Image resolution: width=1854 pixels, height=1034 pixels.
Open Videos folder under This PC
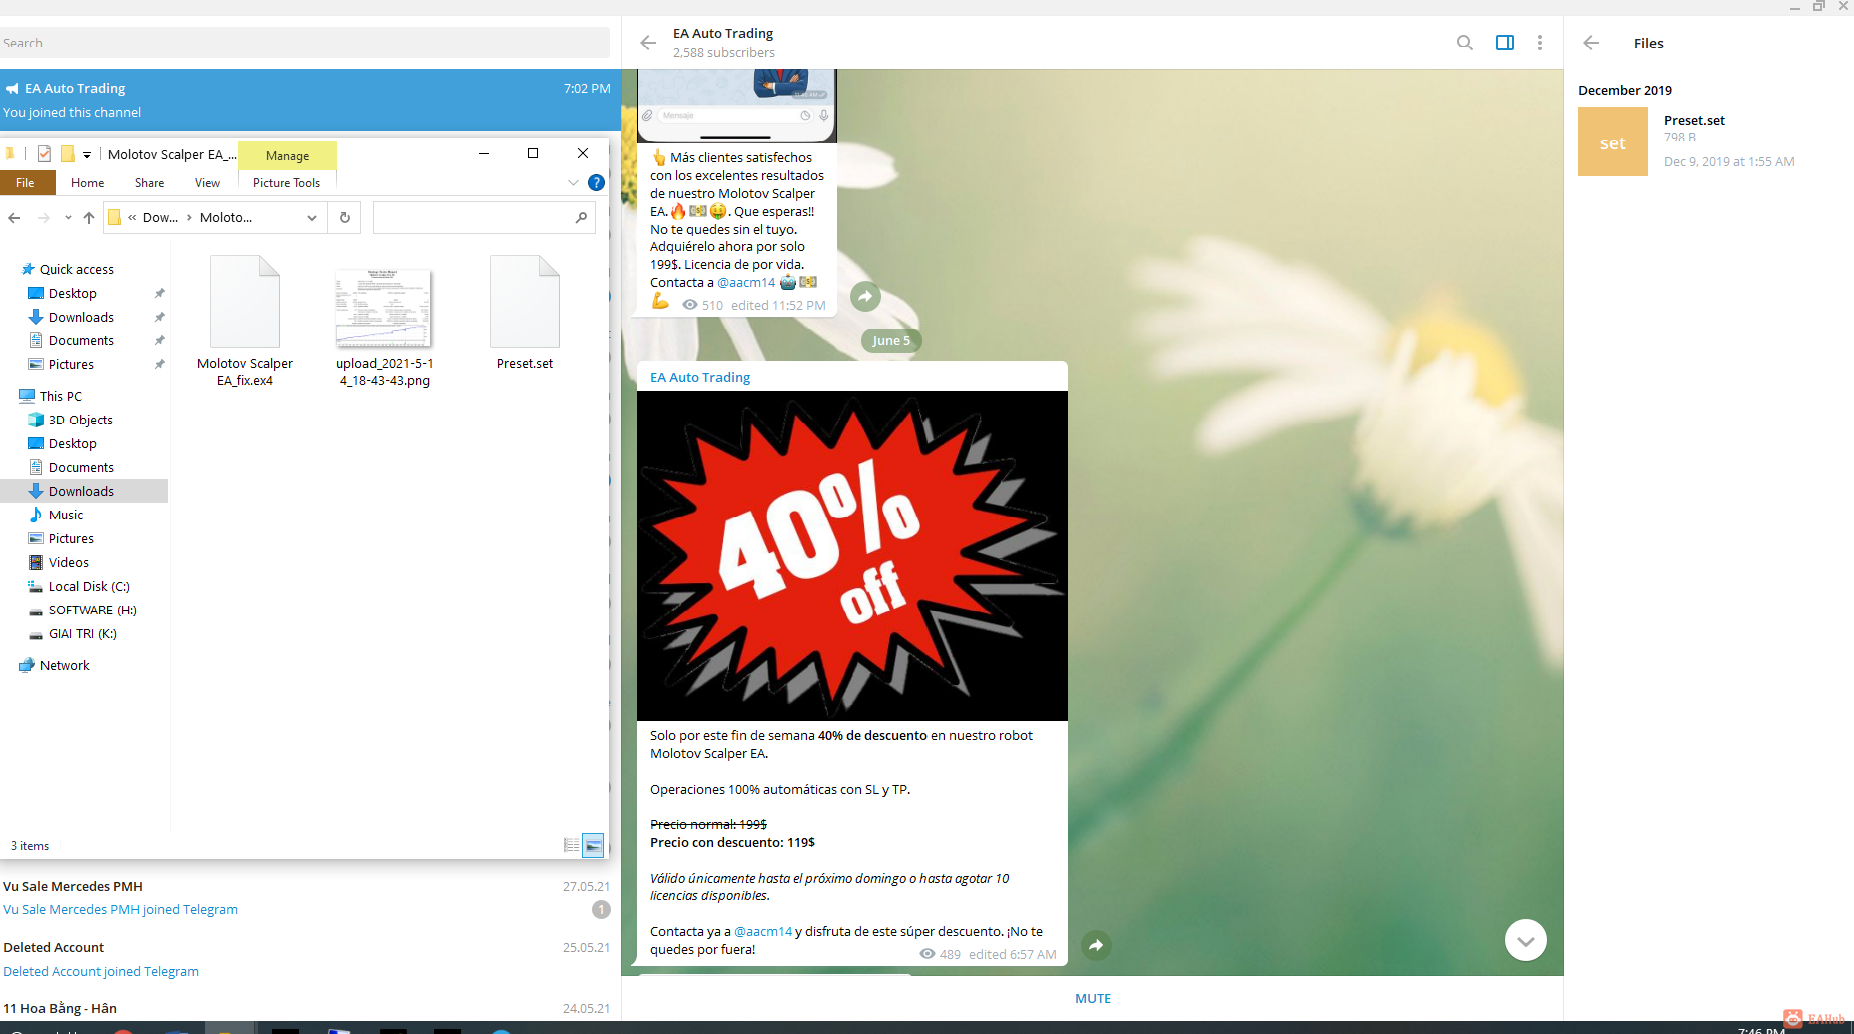click(x=69, y=562)
